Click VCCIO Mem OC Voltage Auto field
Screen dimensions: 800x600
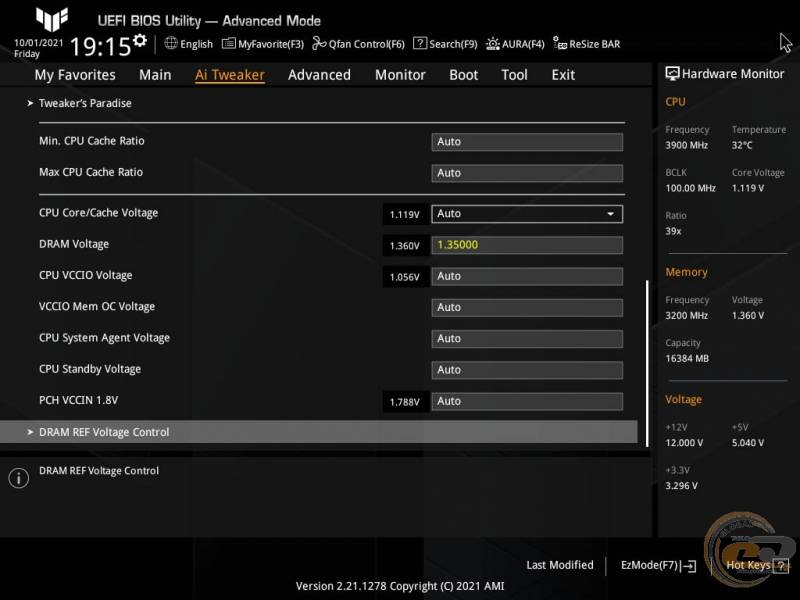[527, 307]
